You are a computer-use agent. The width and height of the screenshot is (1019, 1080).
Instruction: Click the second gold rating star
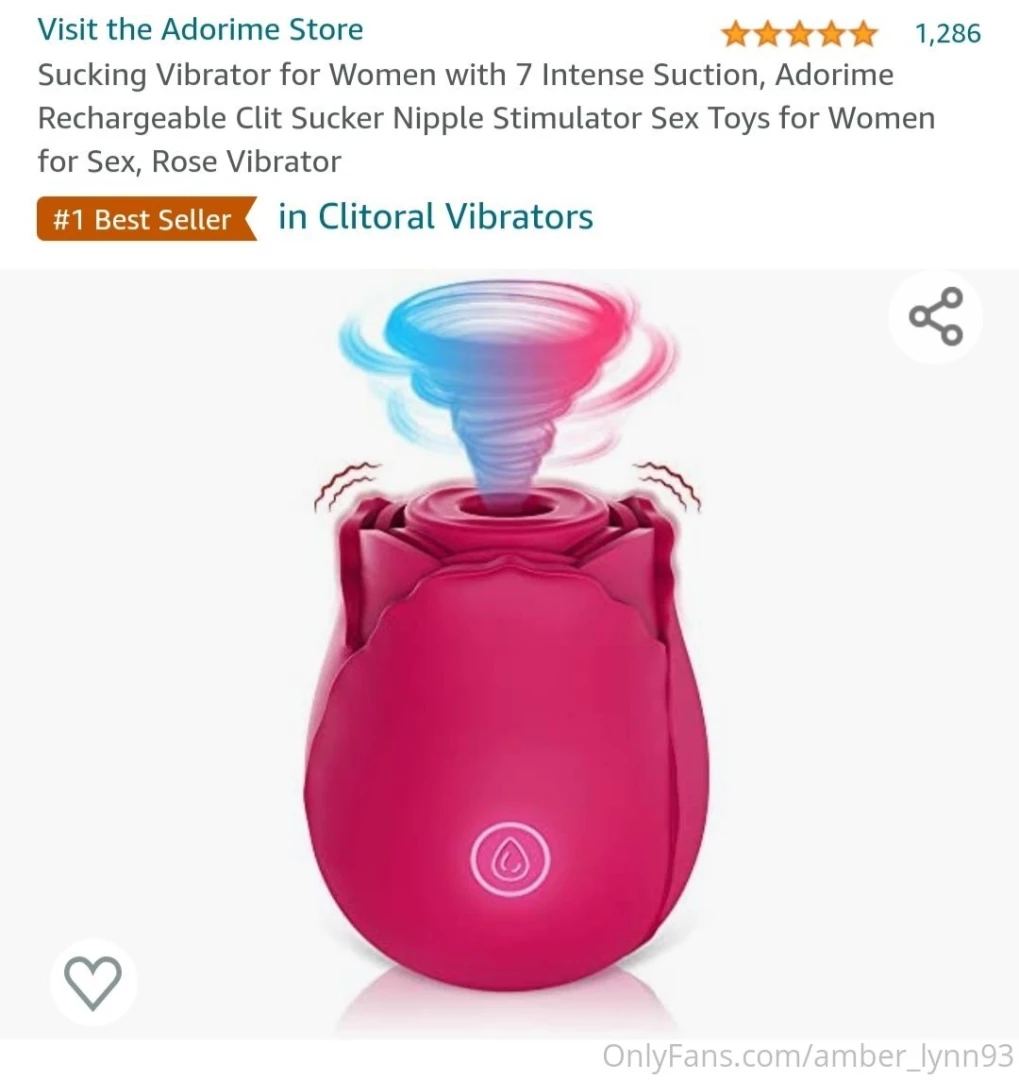click(x=768, y=34)
